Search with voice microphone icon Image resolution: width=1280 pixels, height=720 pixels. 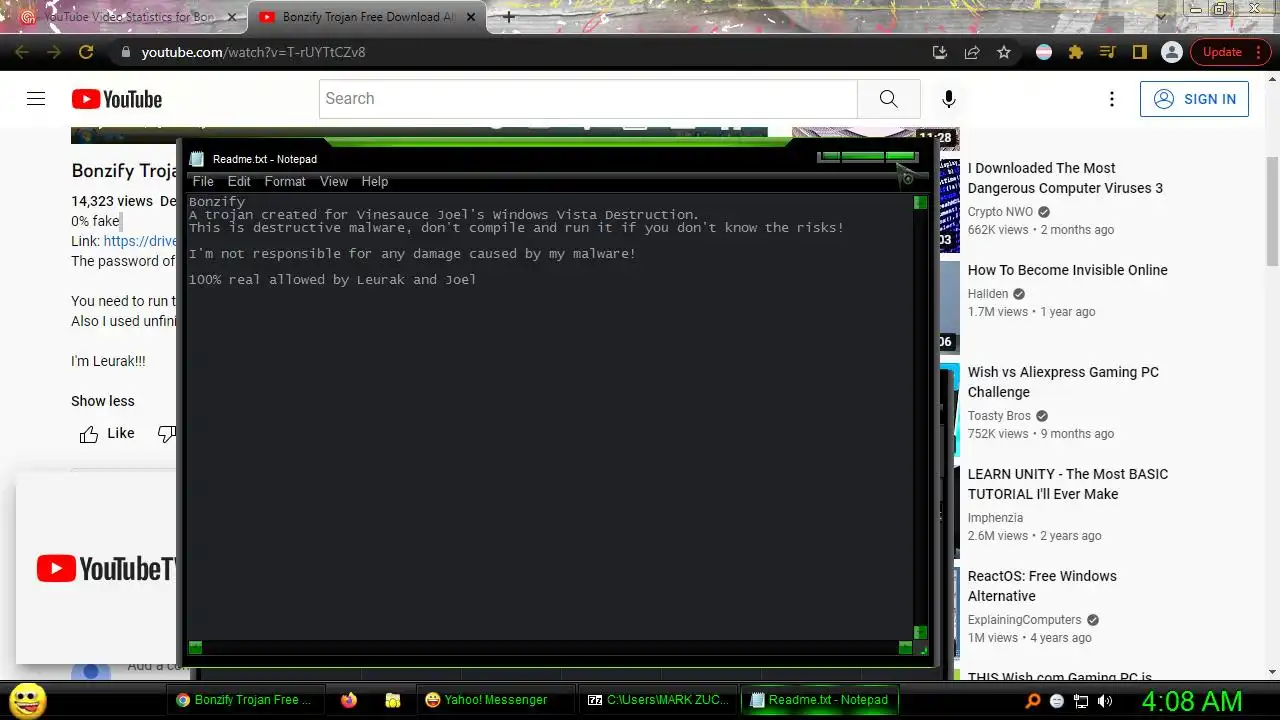[x=949, y=99]
